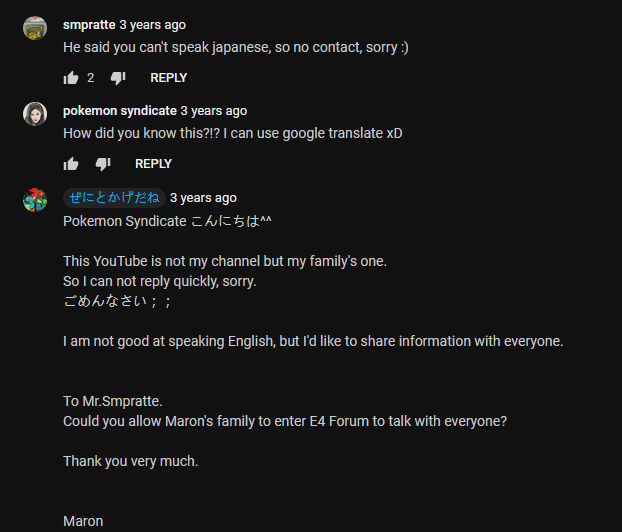Image resolution: width=622 pixels, height=532 pixels.
Task: Open pokemon syndicate's profile avatar
Action: [x=35, y=114]
